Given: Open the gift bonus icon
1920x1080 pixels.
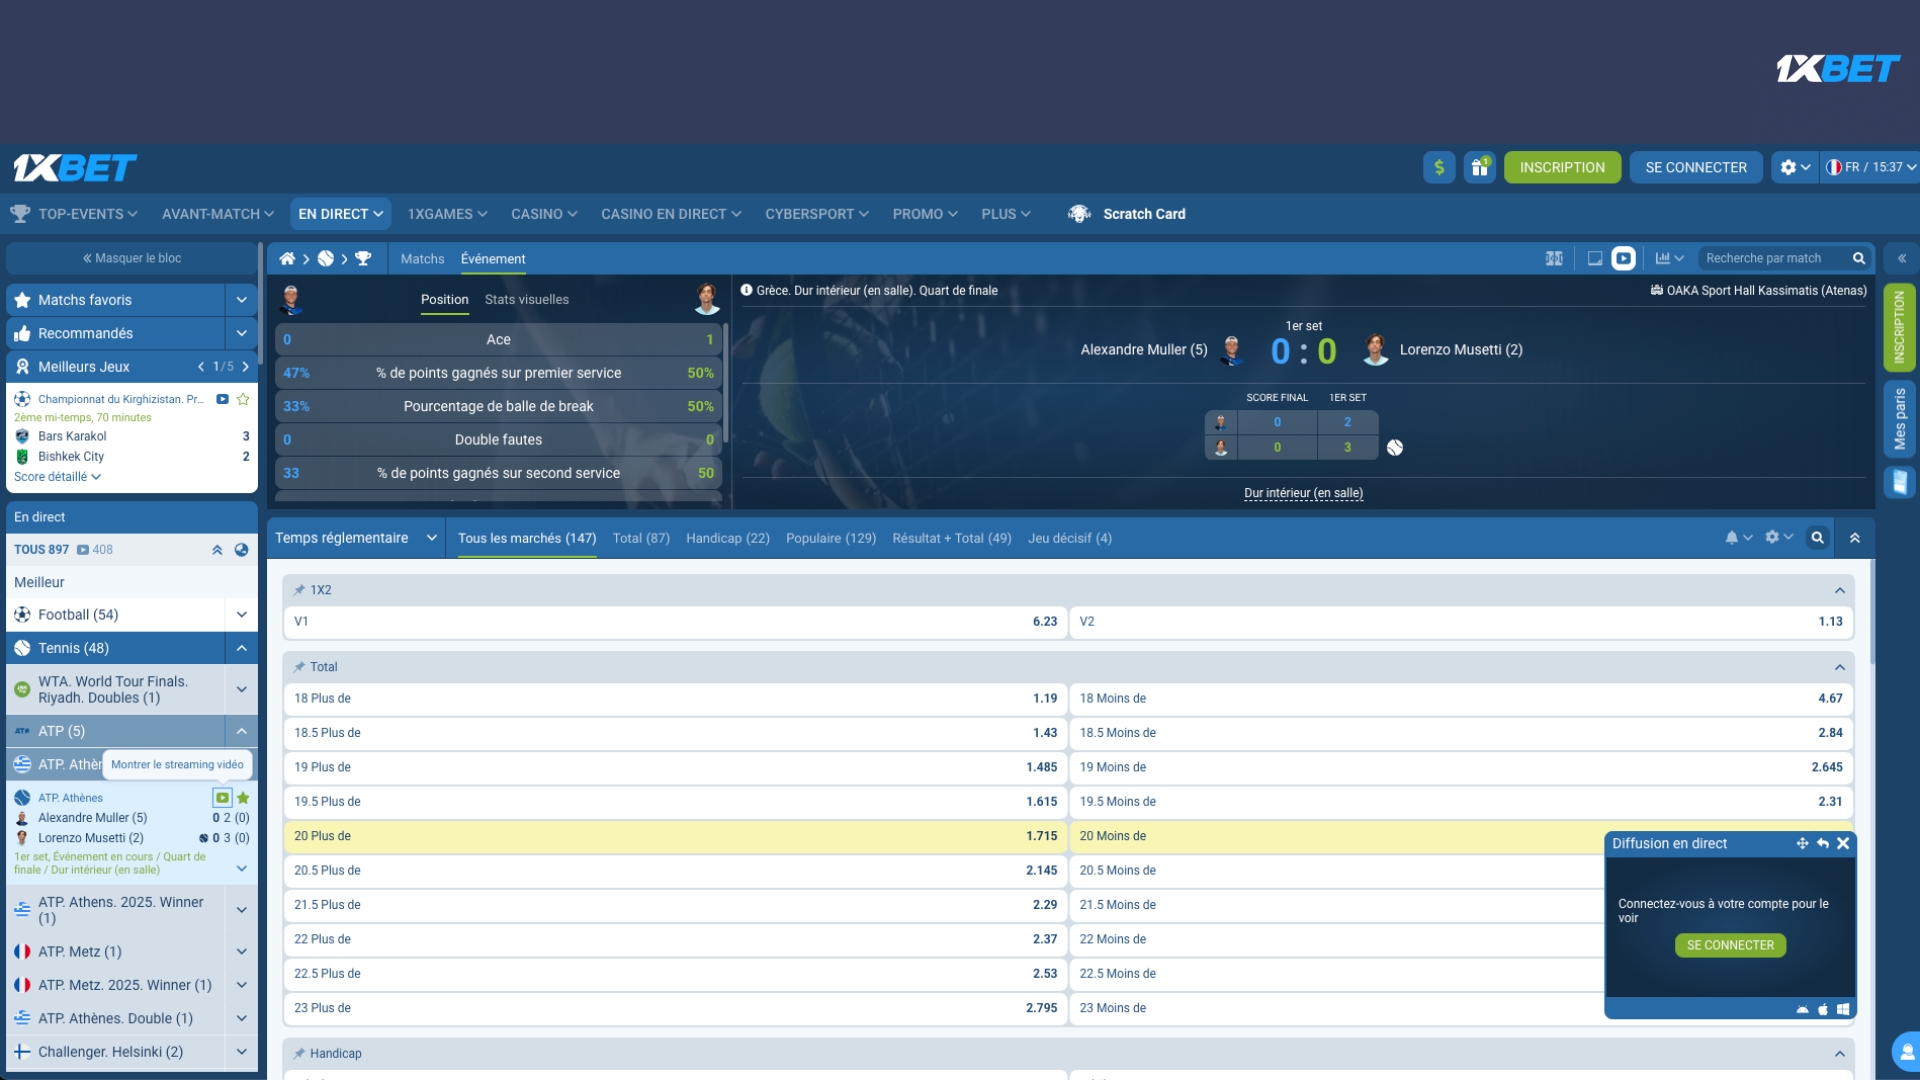Looking at the screenshot, I should tap(1479, 167).
